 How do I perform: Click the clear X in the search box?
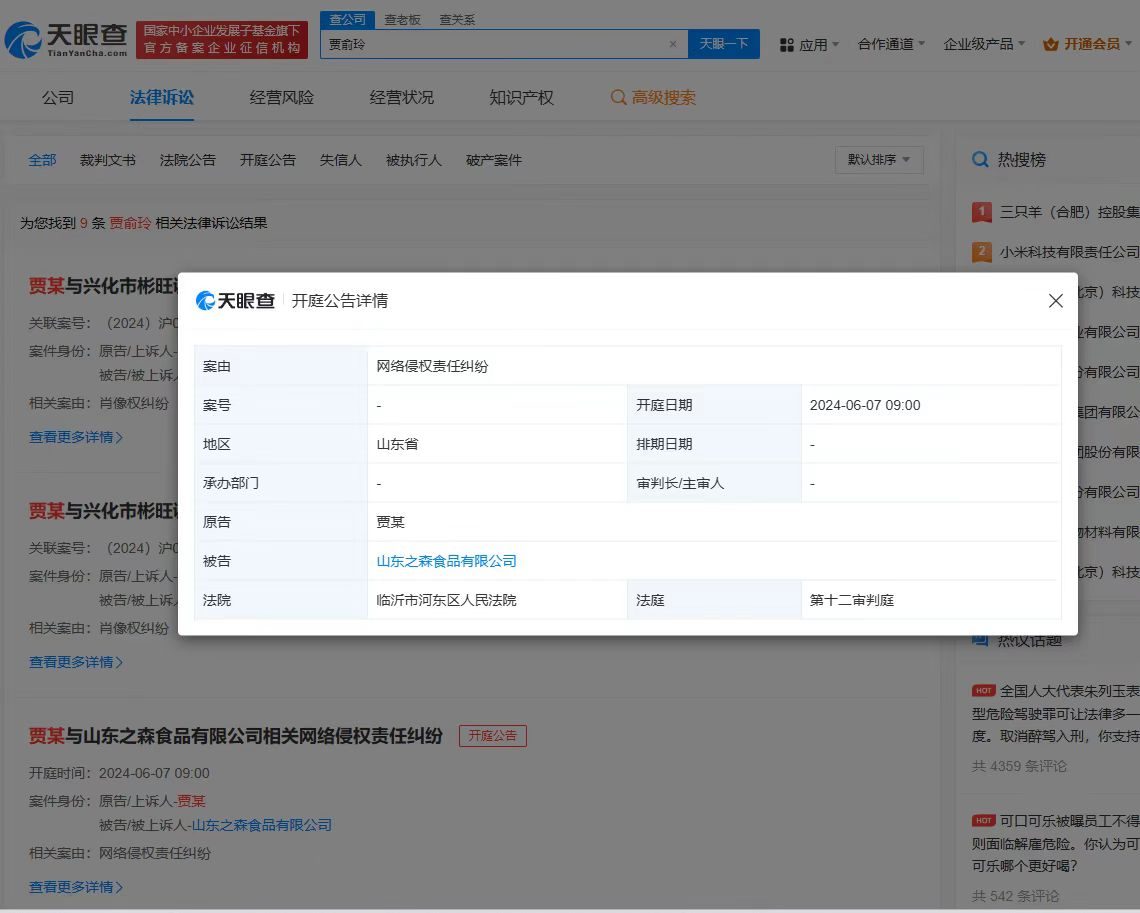tap(673, 44)
